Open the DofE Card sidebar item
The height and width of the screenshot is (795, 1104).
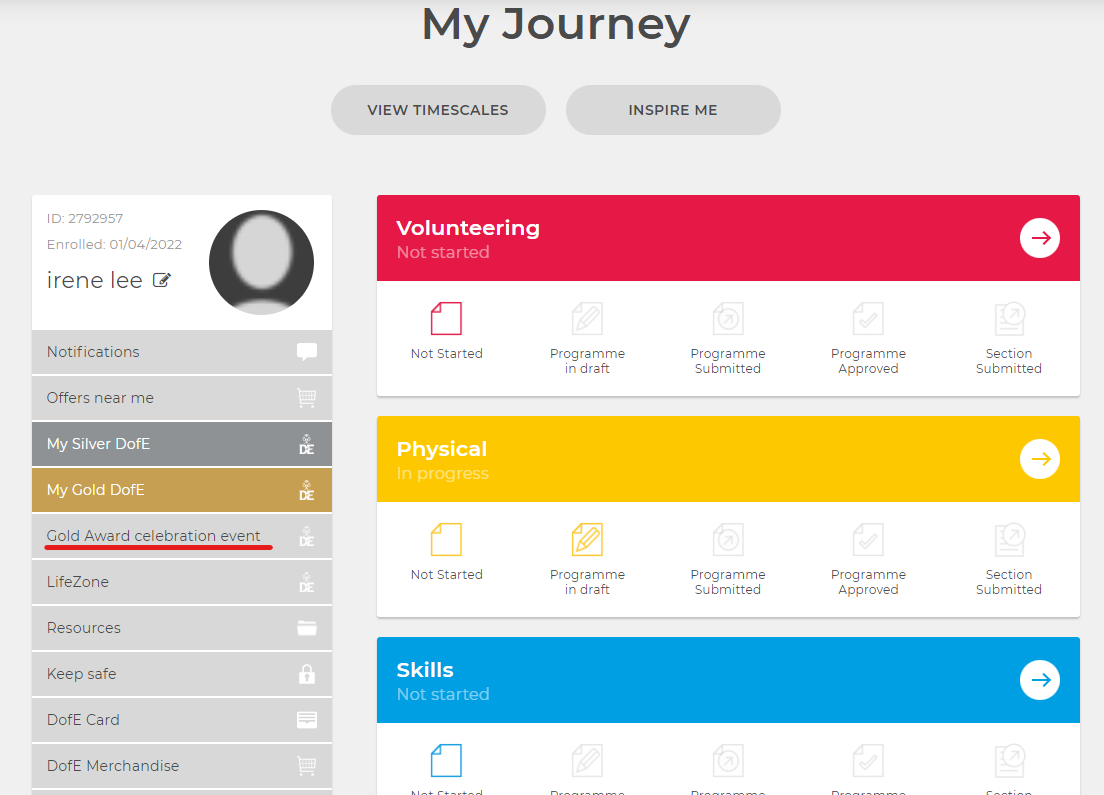tap(182, 720)
